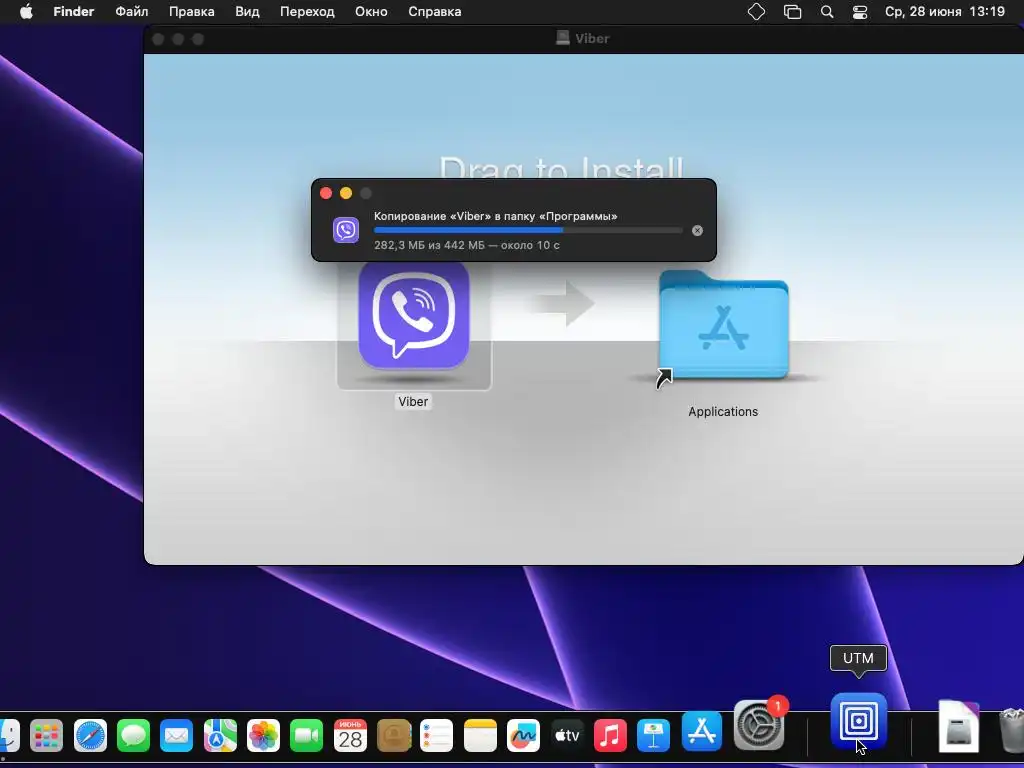The height and width of the screenshot is (768, 1024).
Task: Cancel the Viber copy operation
Action: click(697, 231)
